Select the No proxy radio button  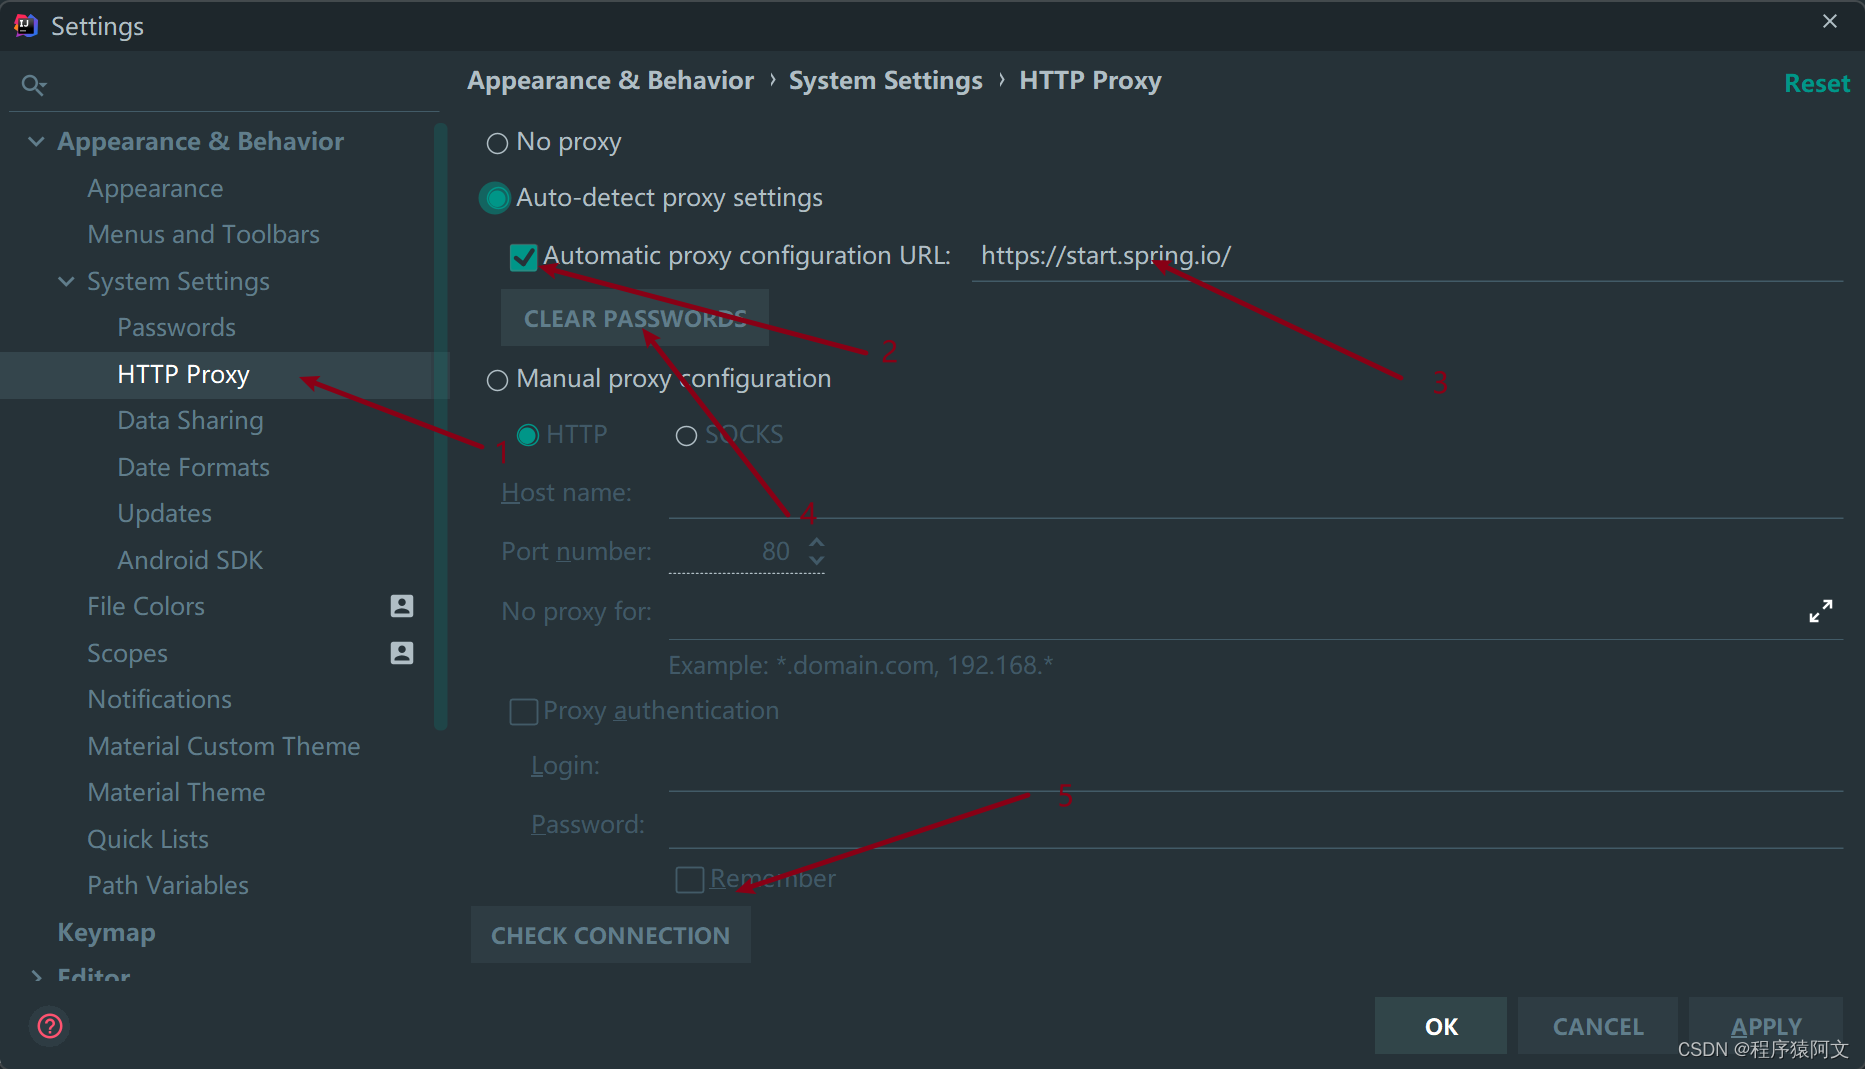coord(497,143)
